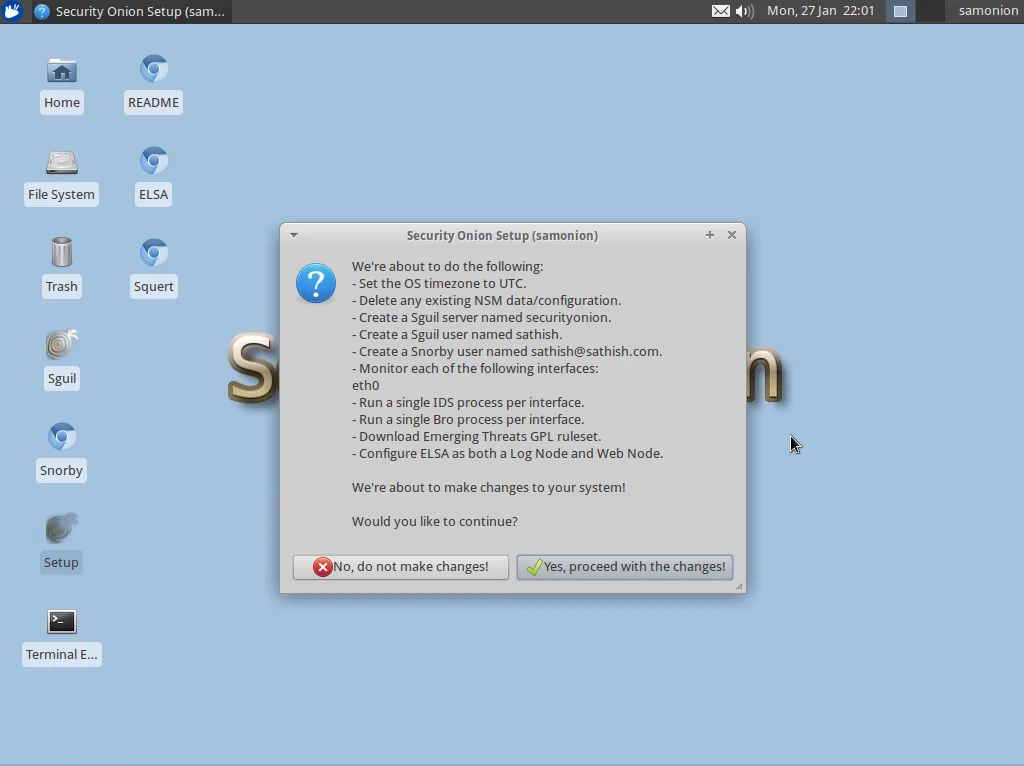Open the Terminal Emulator desktop icon
This screenshot has width=1024, height=766.
pyautogui.click(x=61, y=637)
